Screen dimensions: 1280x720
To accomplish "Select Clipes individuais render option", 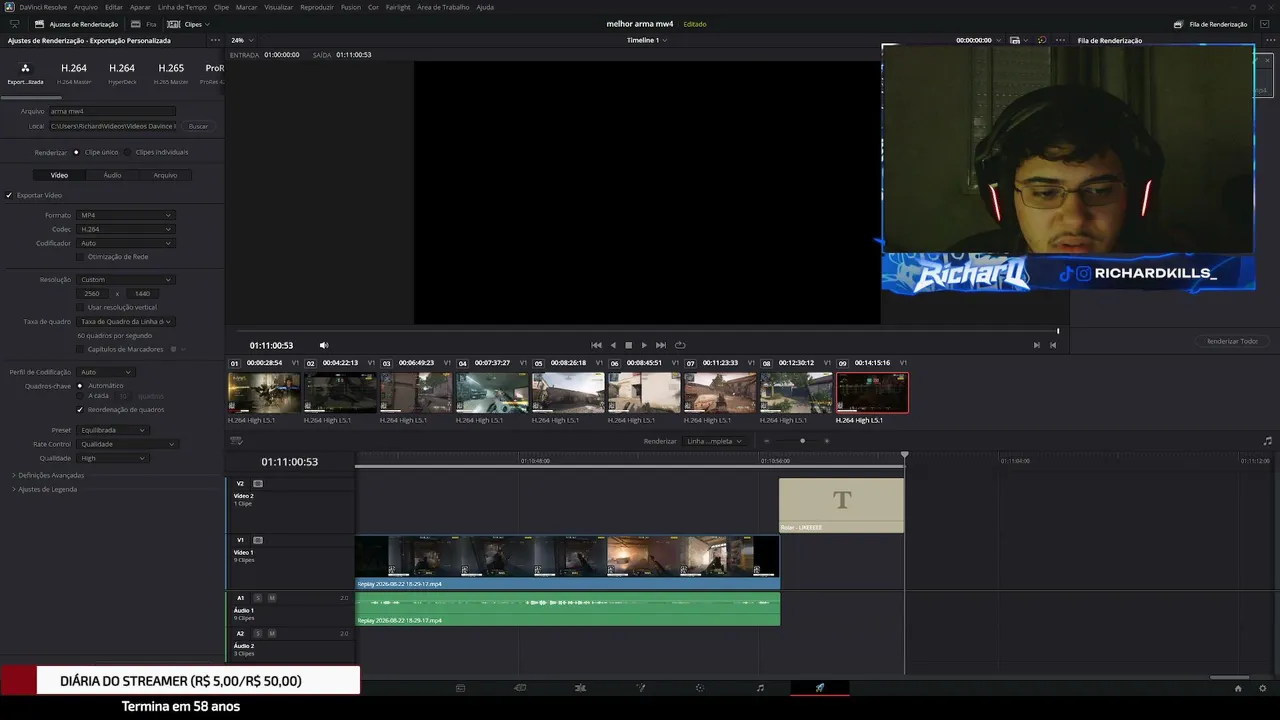I will [128, 152].
